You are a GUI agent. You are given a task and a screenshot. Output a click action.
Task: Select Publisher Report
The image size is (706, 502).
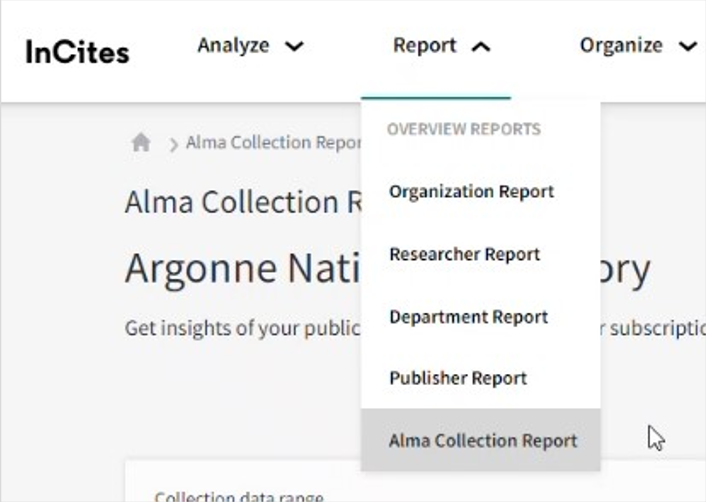[480, 378]
